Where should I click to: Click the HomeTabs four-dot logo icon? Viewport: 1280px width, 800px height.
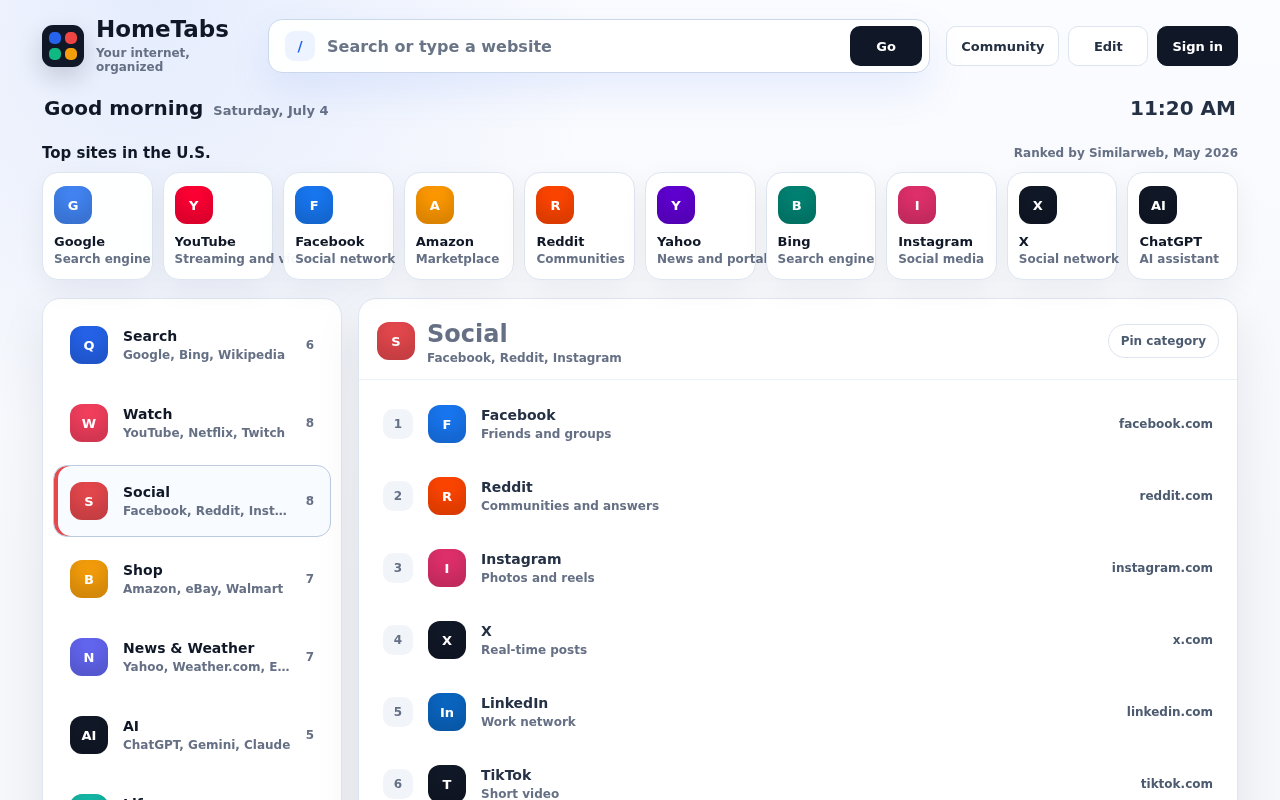click(x=63, y=46)
